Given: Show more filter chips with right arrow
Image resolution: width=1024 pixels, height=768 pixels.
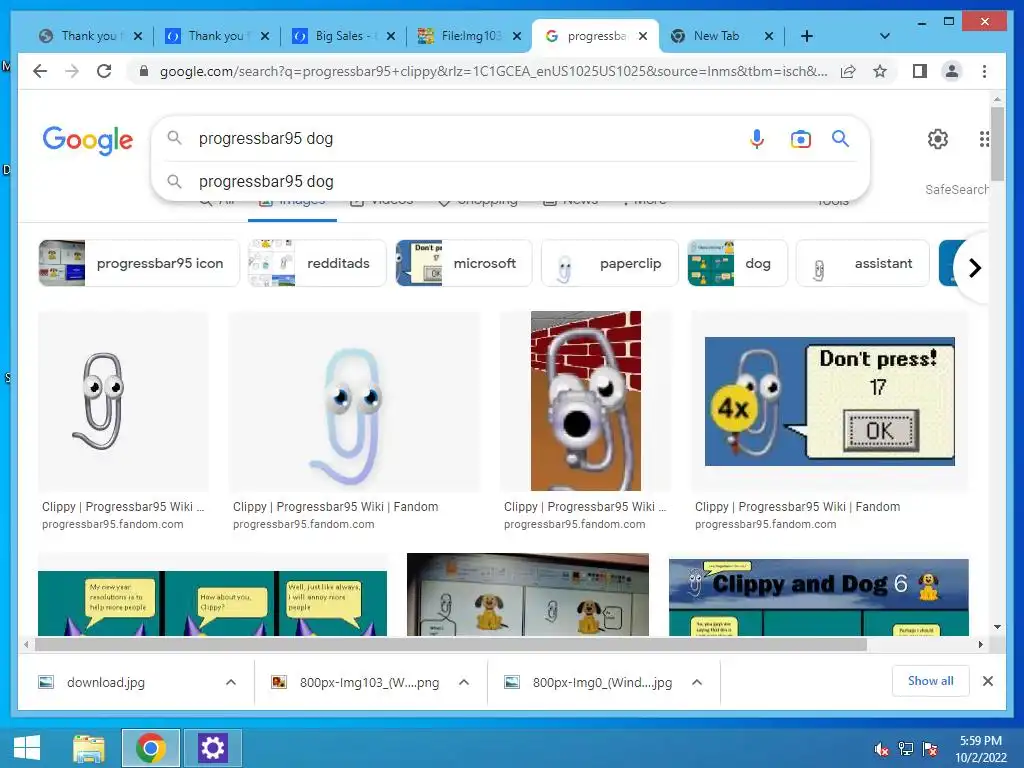Looking at the screenshot, I should pos(974,268).
